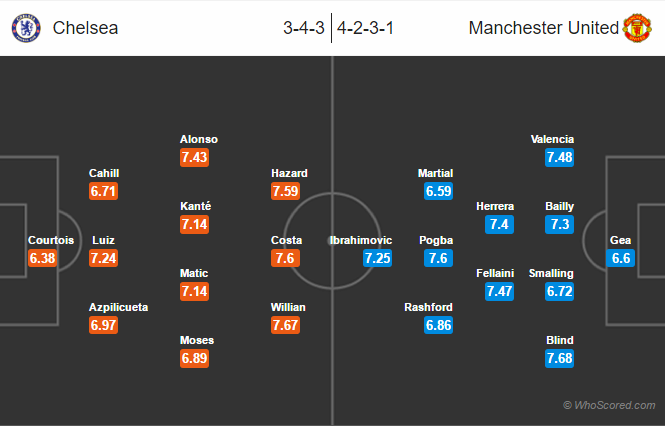Click Alonso's 7.43 rating badge

[x=194, y=157]
